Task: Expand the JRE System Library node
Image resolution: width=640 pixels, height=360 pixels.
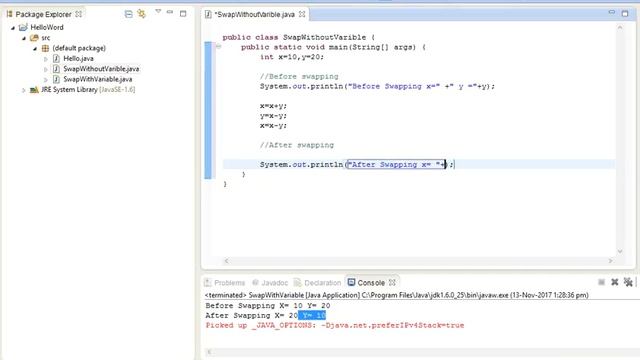Action: (x=24, y=90)
